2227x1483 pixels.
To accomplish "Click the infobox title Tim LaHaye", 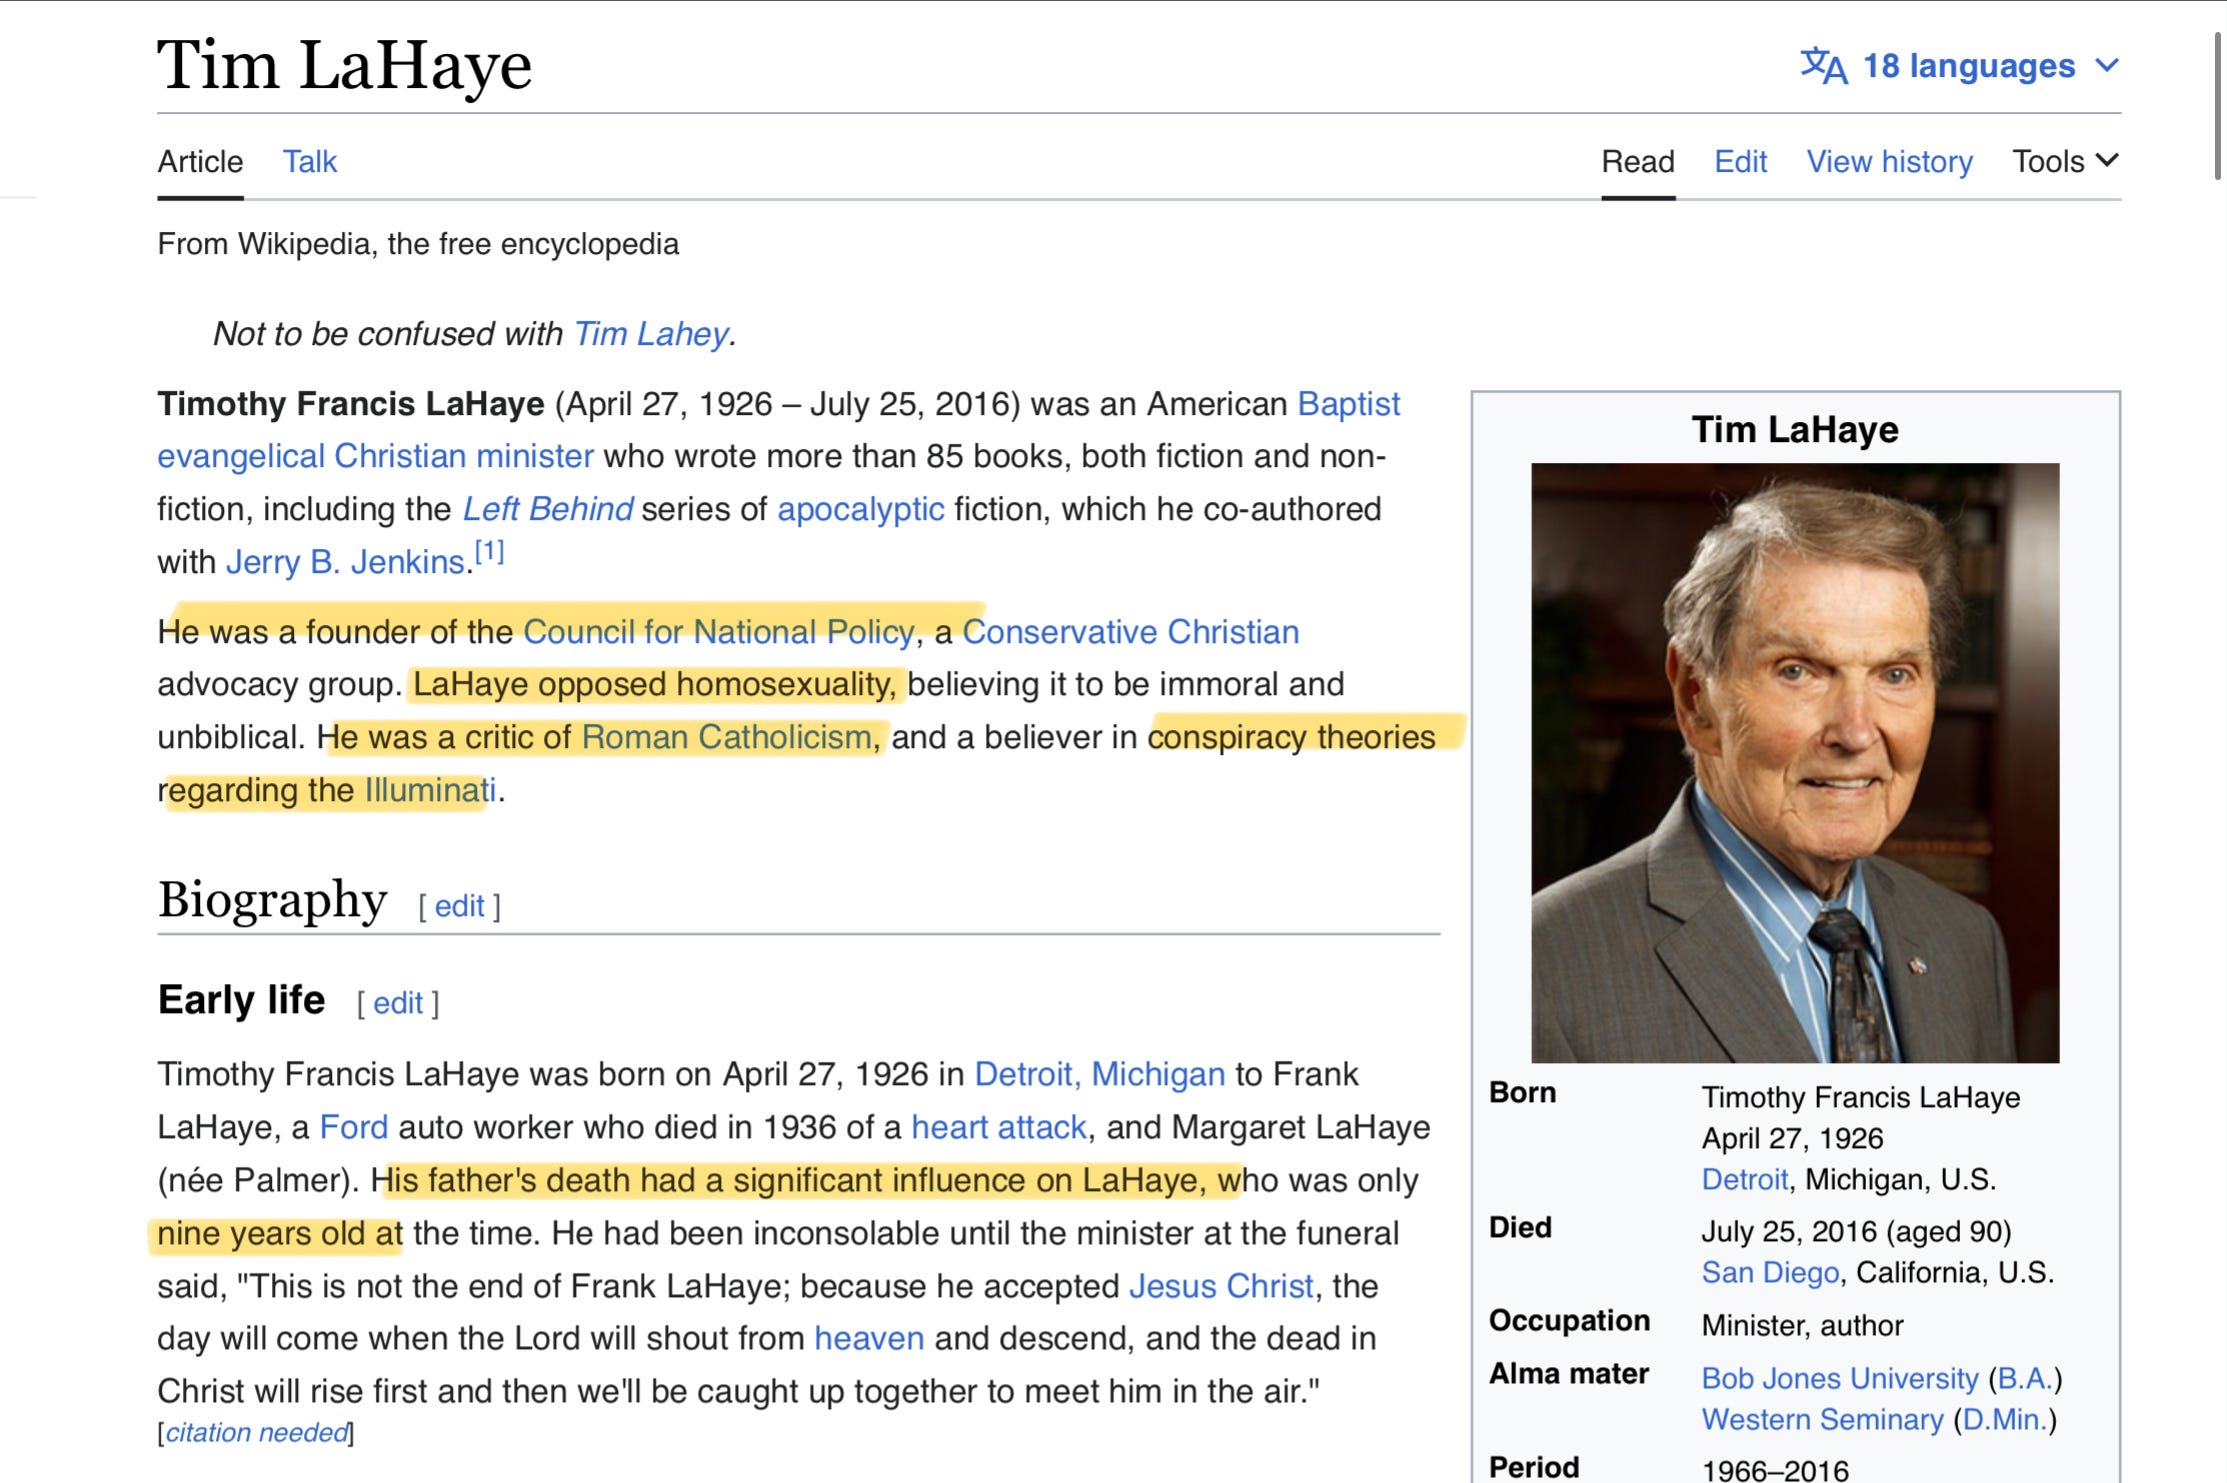I will pyautogui.click(x=1795, y=430).
